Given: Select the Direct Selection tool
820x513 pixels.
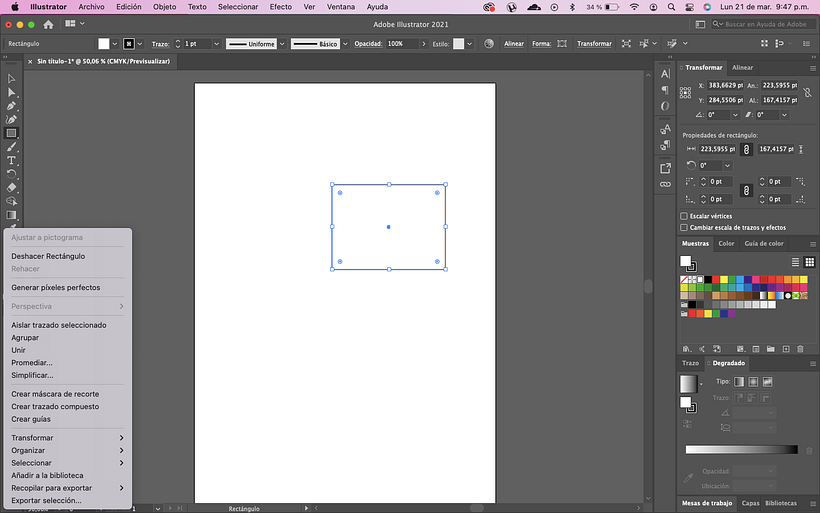Looking at the screenshot, I should pyautogui.click(x=12, y=93).
